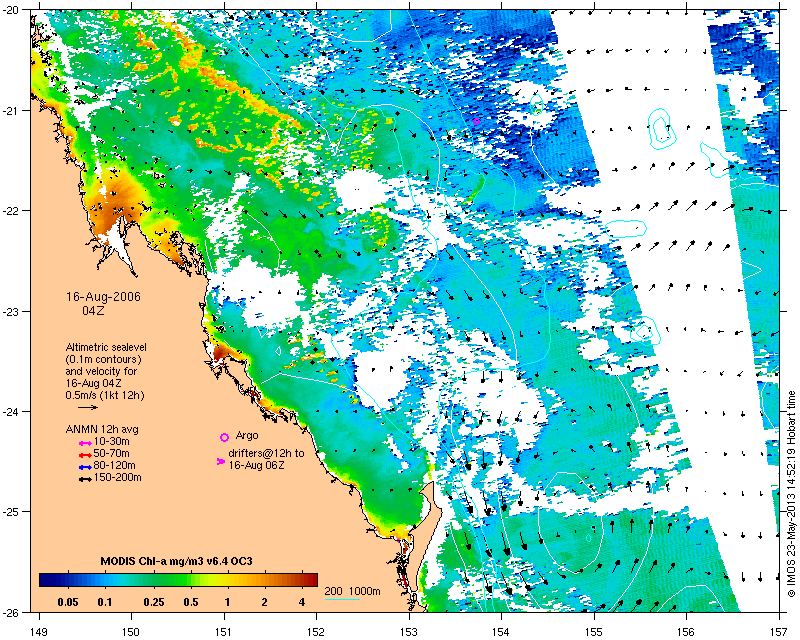Viewport: 800px width, 640px height.
Task: Click the '154' longitude axis label
Action: coord(502,632)
